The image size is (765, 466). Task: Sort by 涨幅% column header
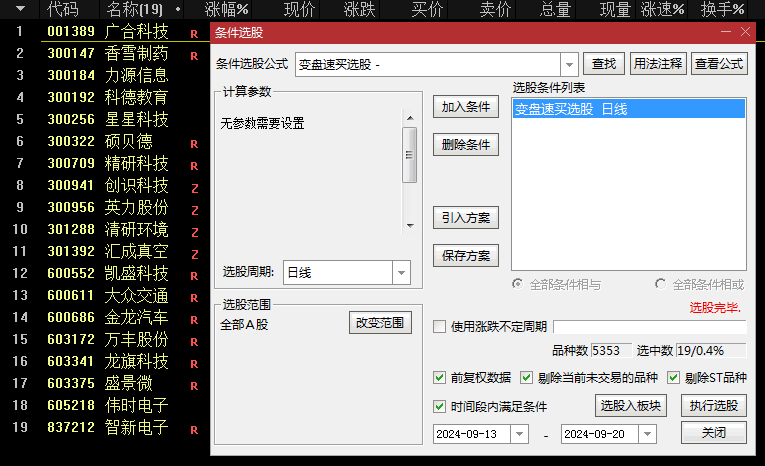click(x=226, y=9)
